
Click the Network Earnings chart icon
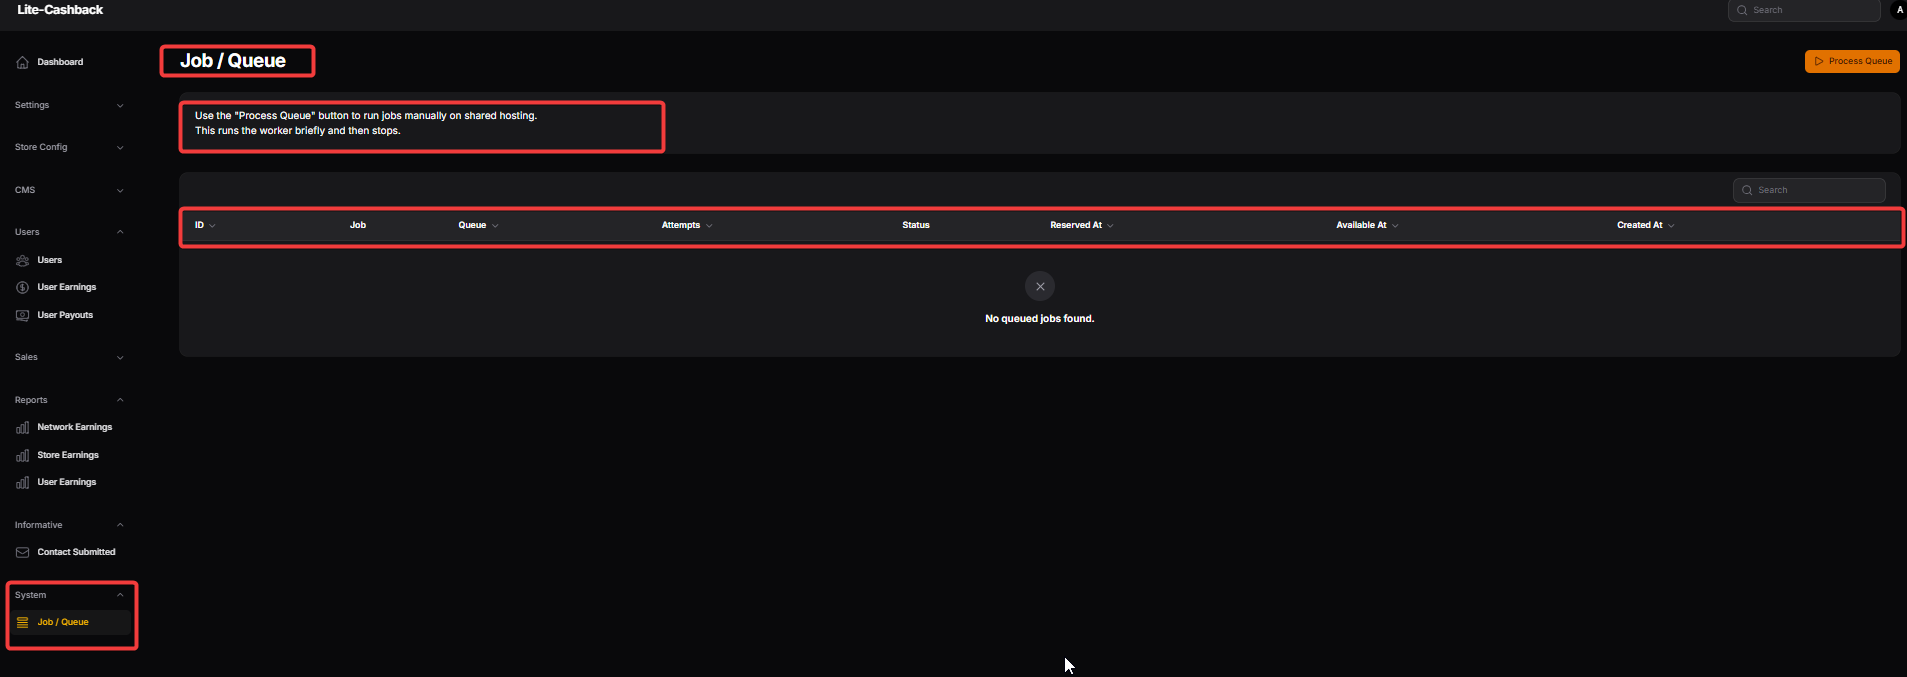pos(22,427)
